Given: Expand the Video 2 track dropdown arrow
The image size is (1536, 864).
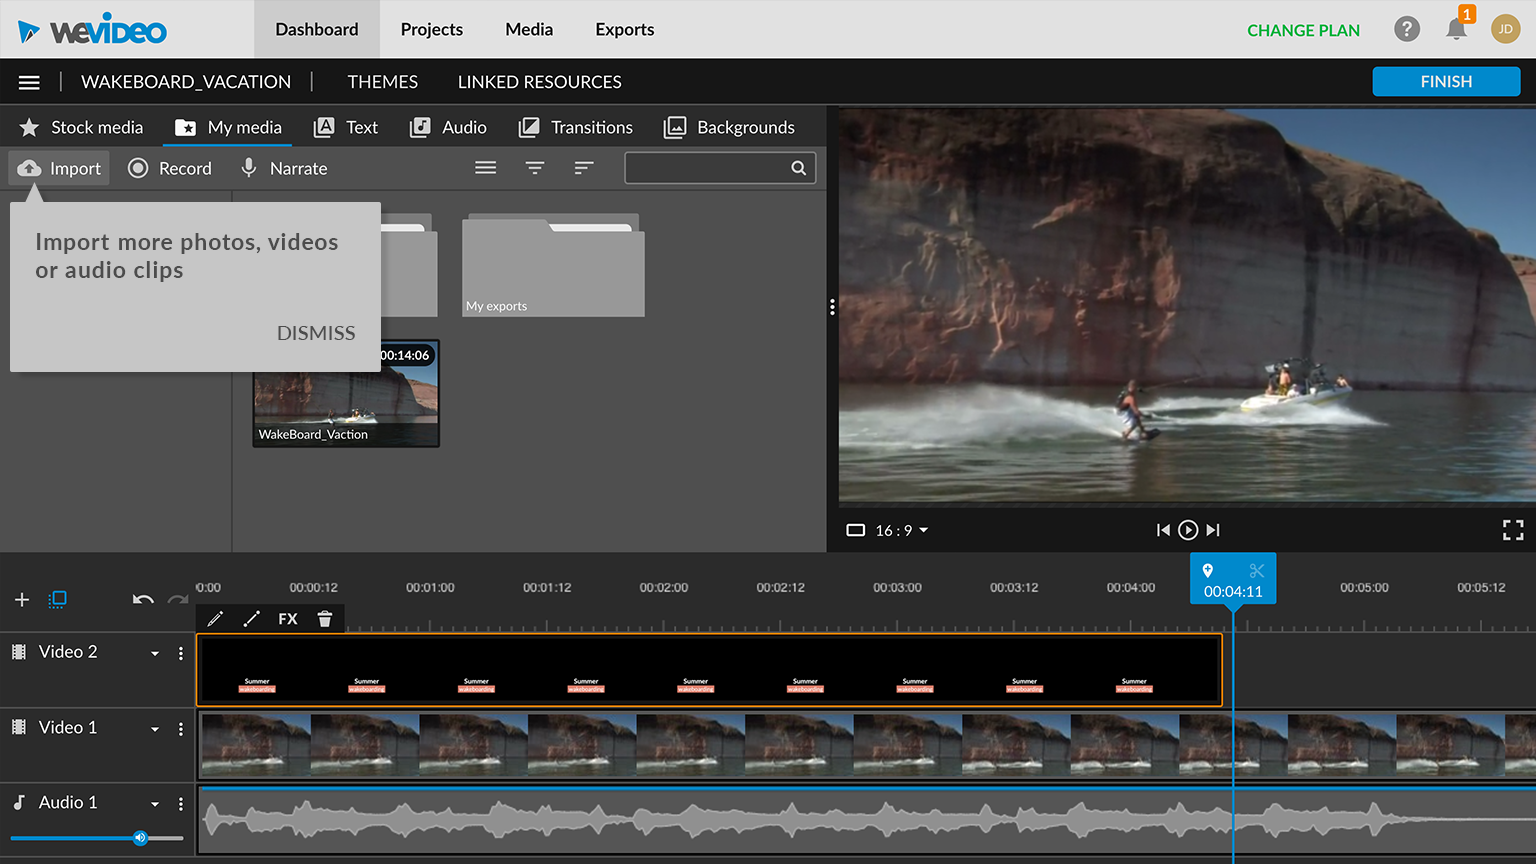Looking at the screenshot, I should point(155,654).
